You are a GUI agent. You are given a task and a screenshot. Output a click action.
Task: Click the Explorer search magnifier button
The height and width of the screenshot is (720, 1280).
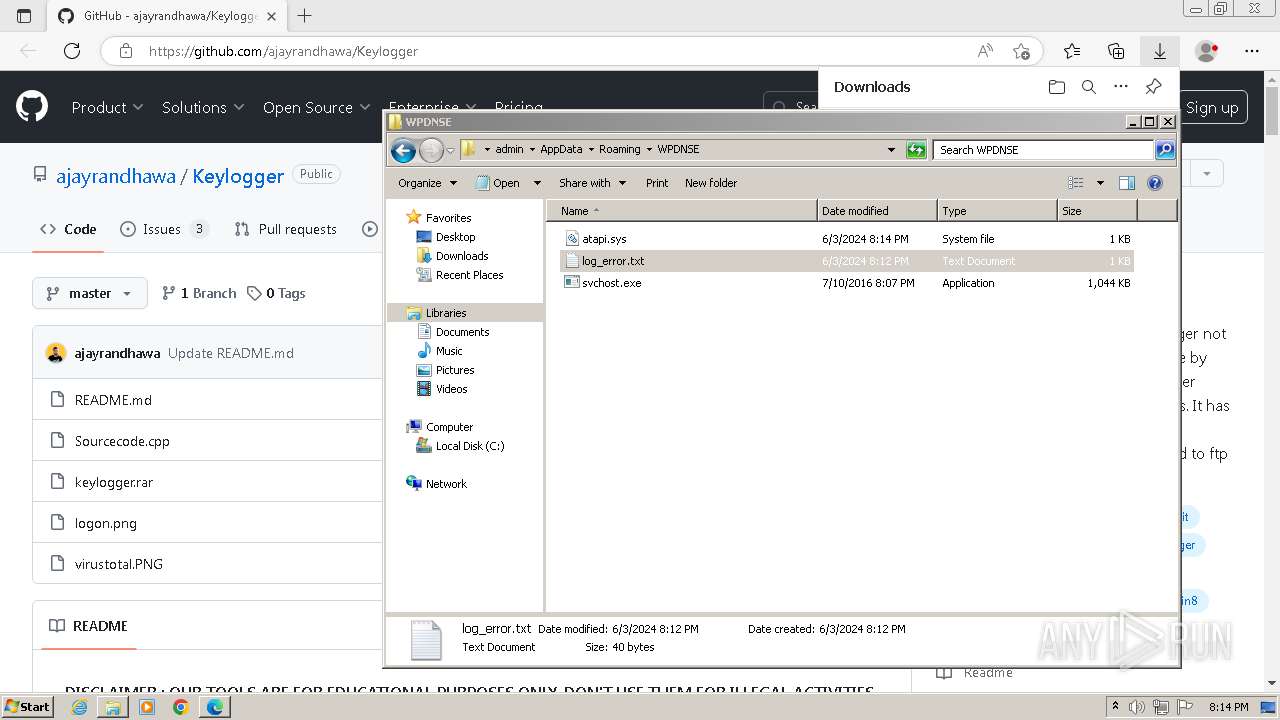(x=1164, y=150)
